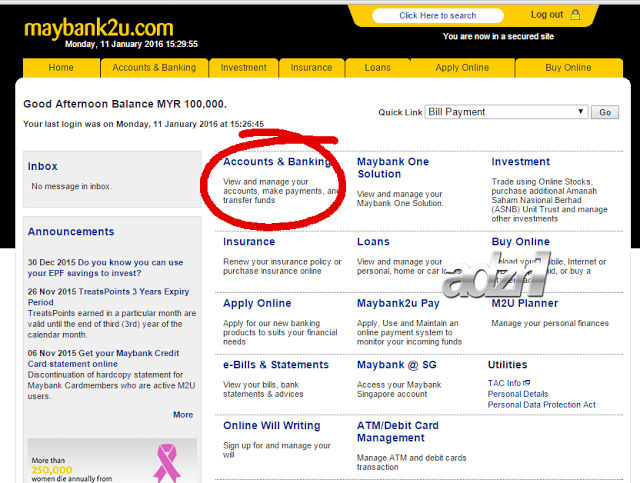
Task: Click the 'Click Here to search' field
Action: click(438, 16)
